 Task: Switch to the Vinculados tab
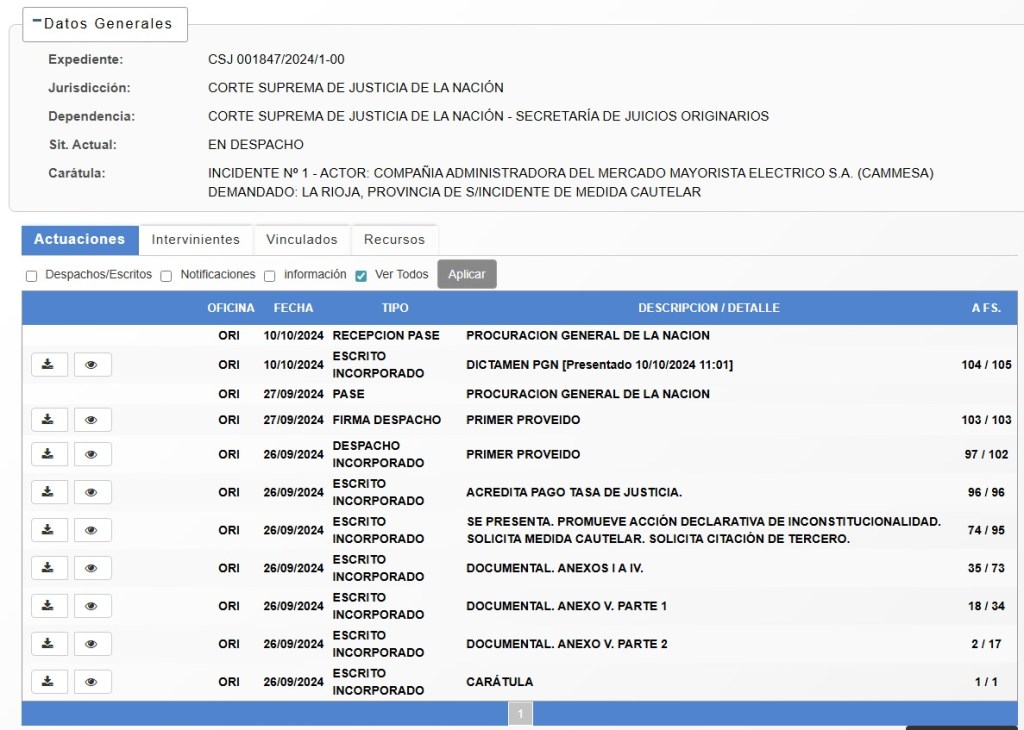point(302,240)
